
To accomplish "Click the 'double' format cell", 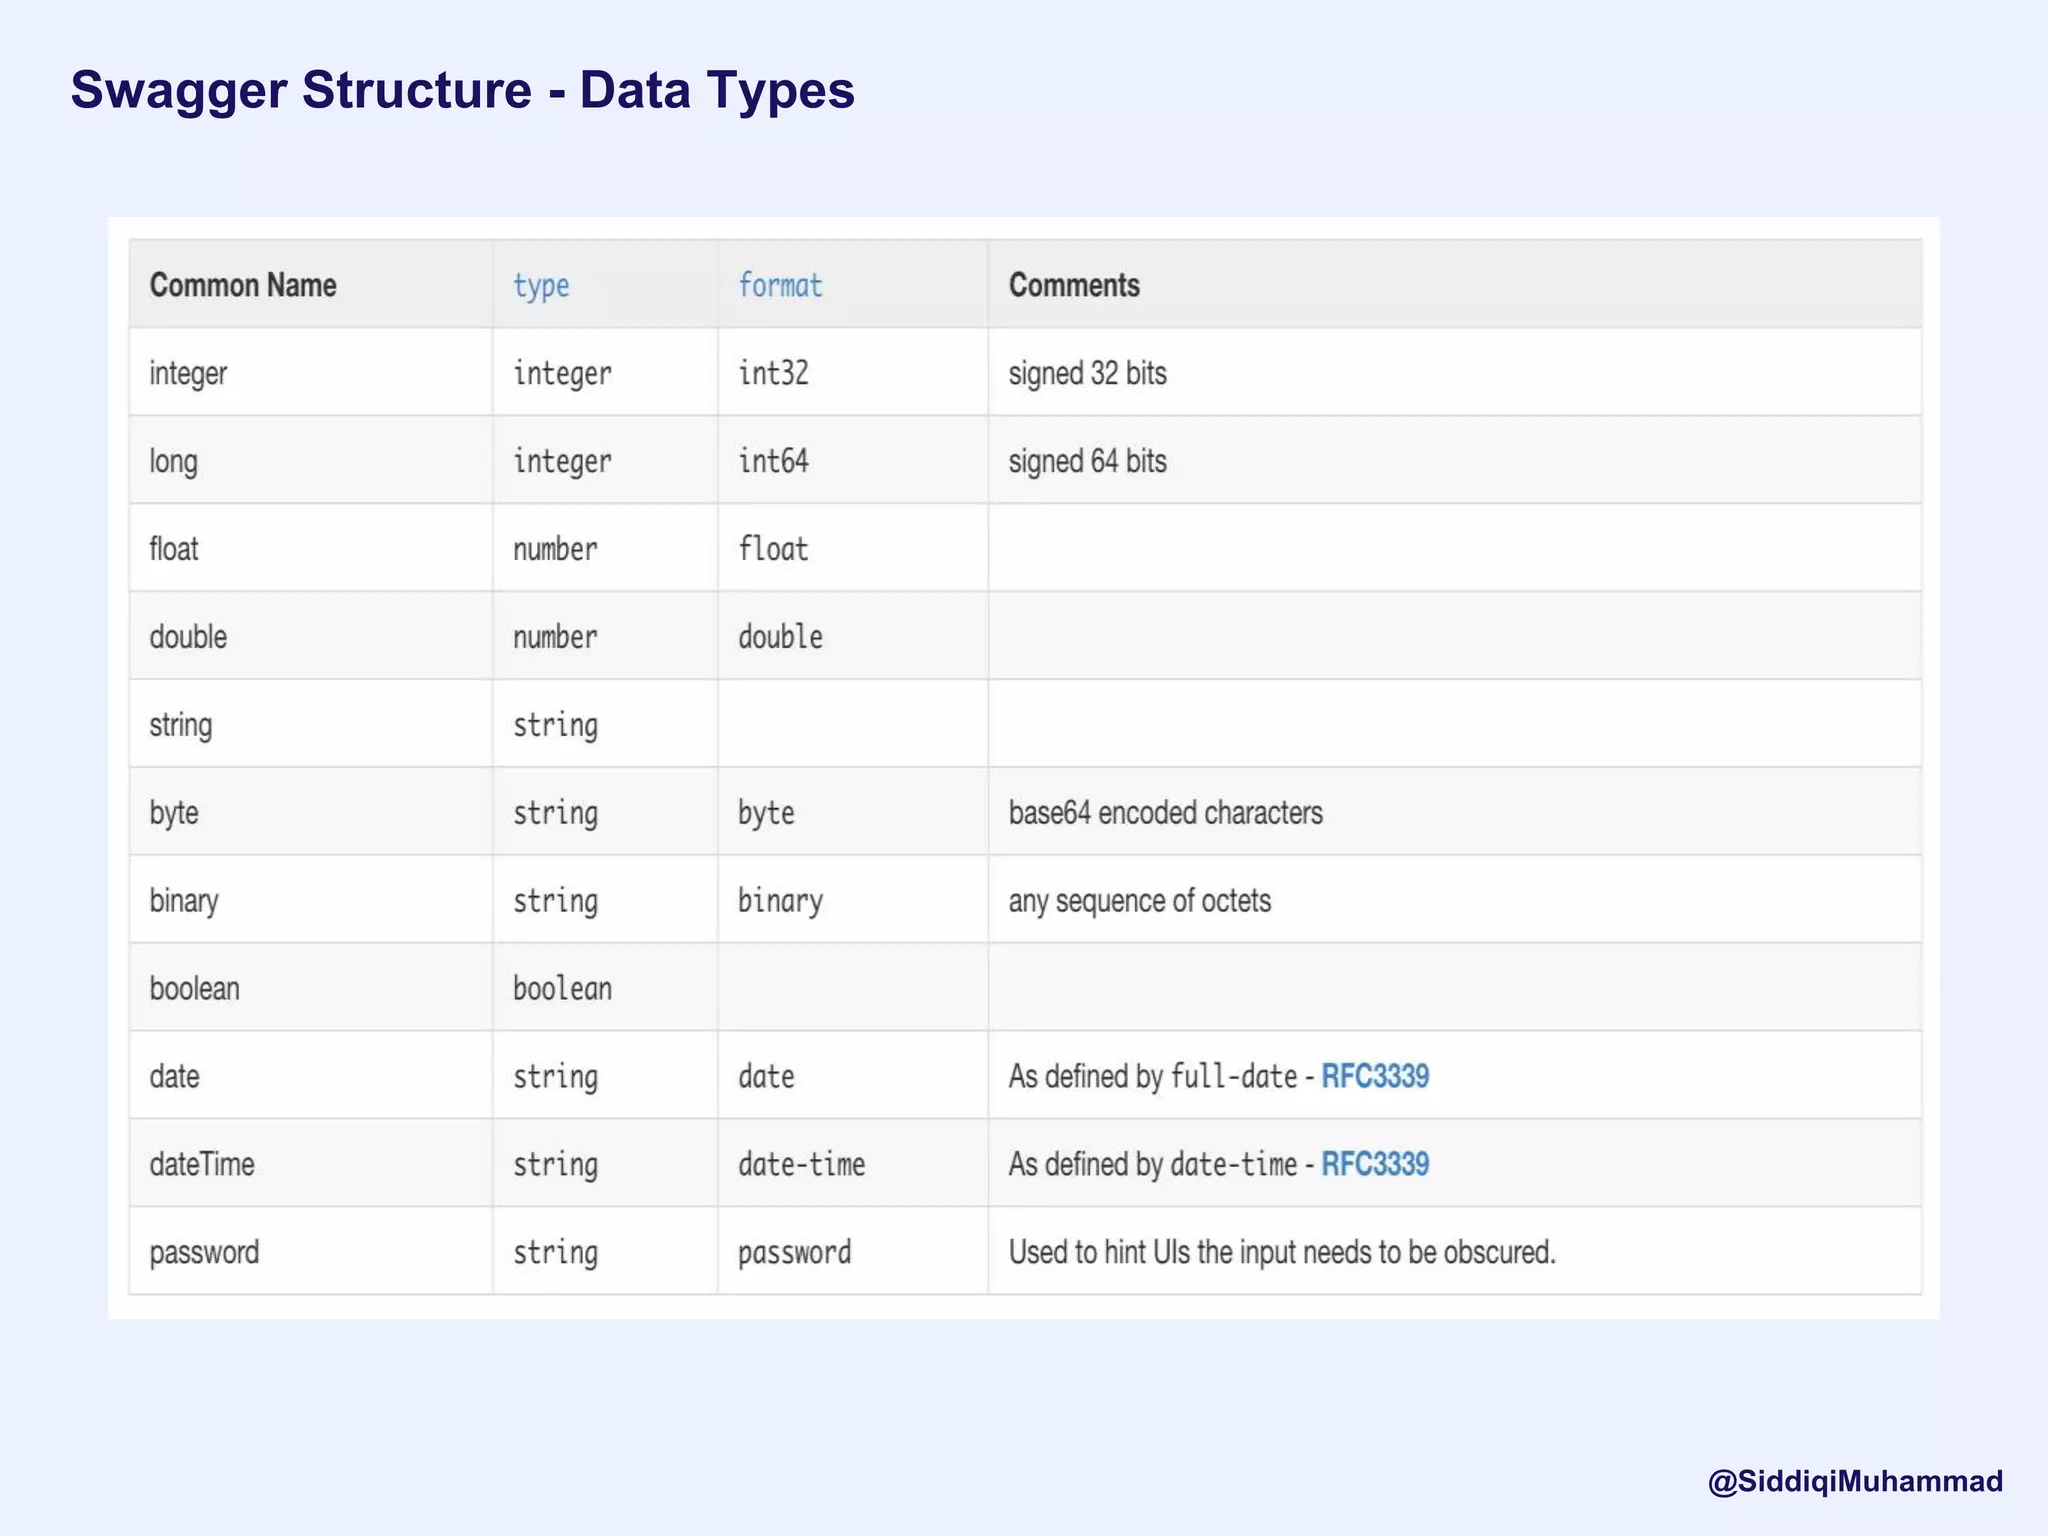I will coord(780,637).
